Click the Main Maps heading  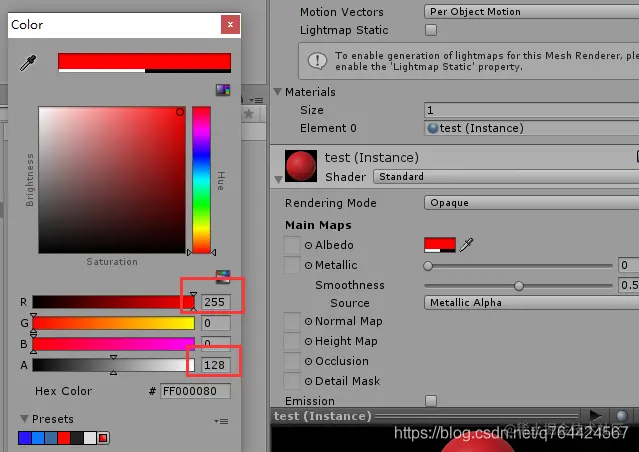click(318, 225)
